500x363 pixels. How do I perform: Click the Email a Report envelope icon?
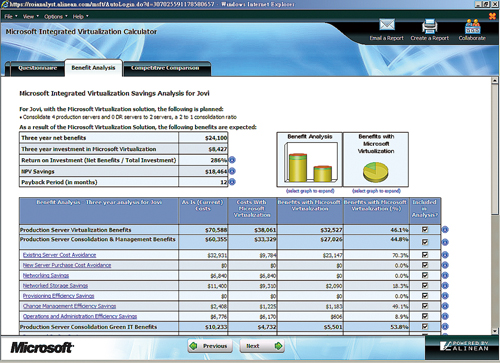pos(387,25)
